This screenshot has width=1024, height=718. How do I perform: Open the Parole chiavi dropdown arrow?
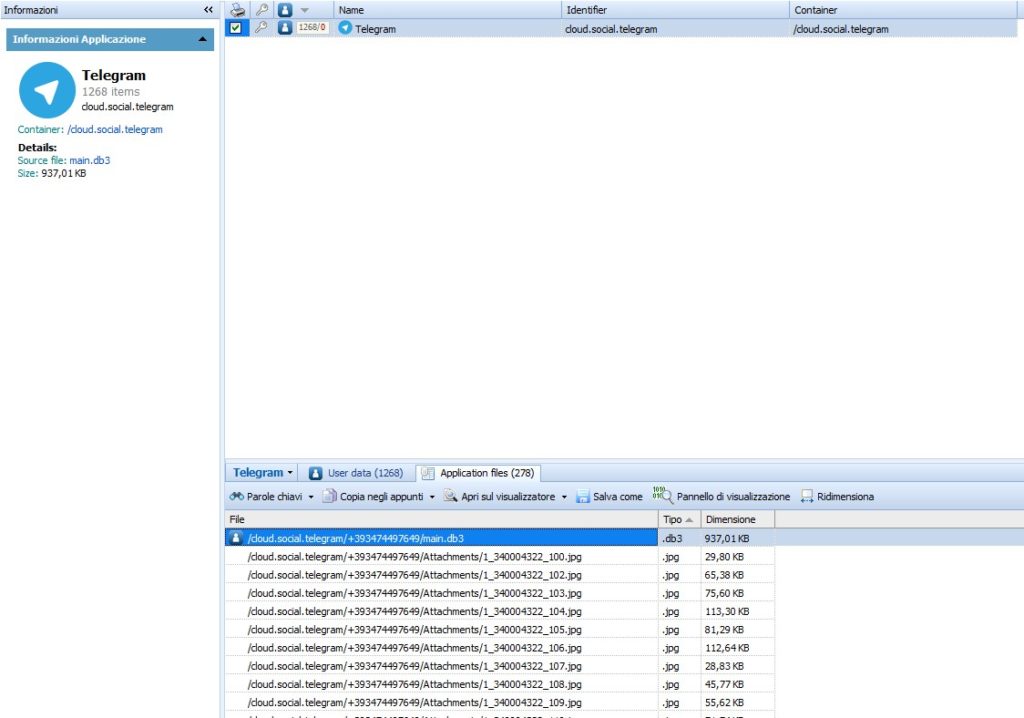[x=311, y=497]
